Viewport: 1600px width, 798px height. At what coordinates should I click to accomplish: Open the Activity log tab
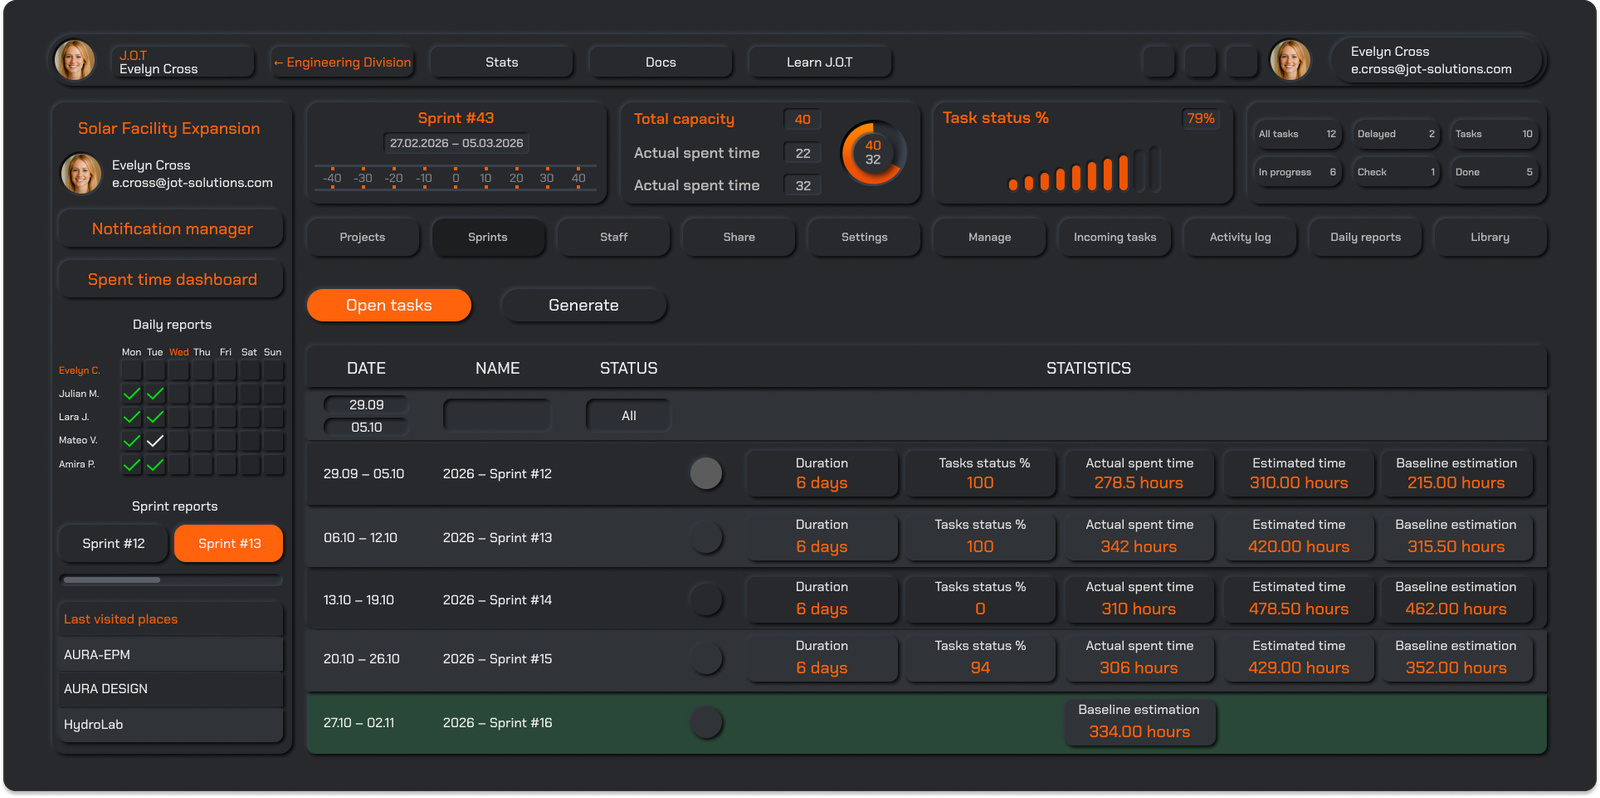click(1240, 237)
